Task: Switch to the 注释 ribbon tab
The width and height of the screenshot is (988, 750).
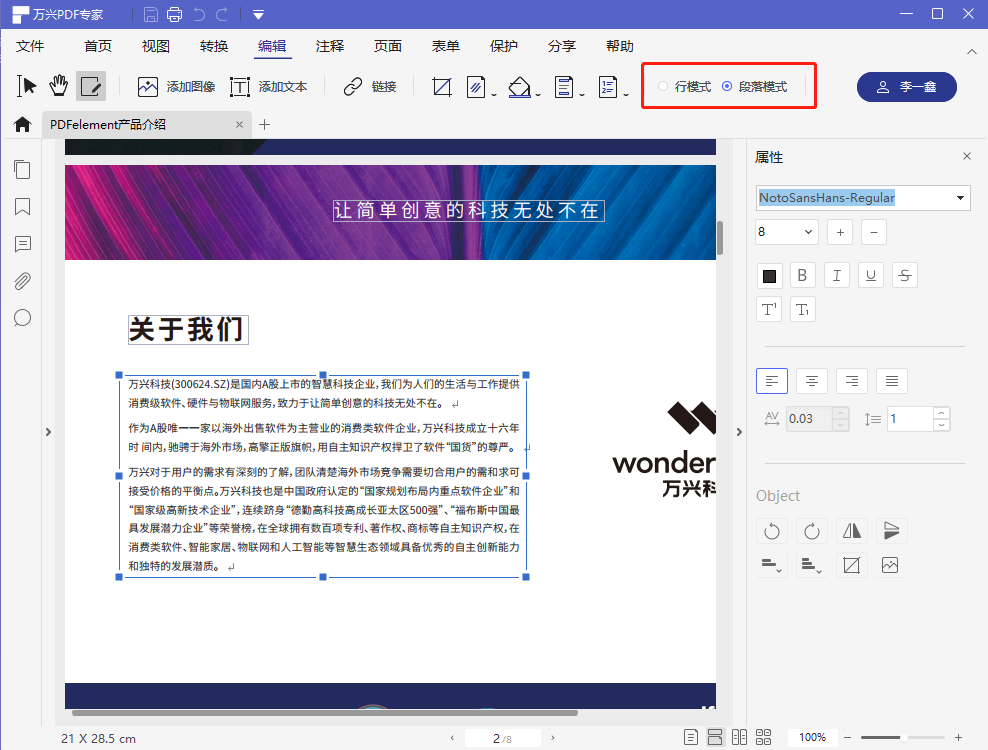Action: coord(329,46)
